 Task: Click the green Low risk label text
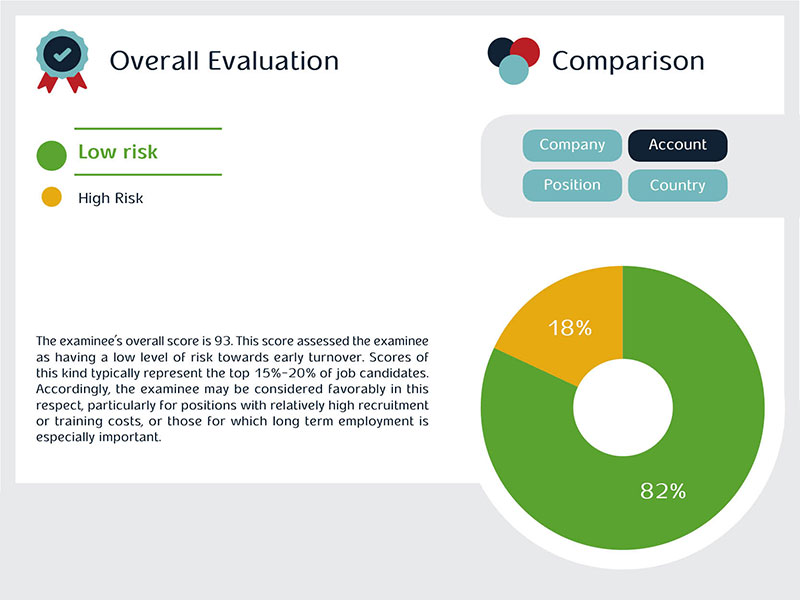118,153
